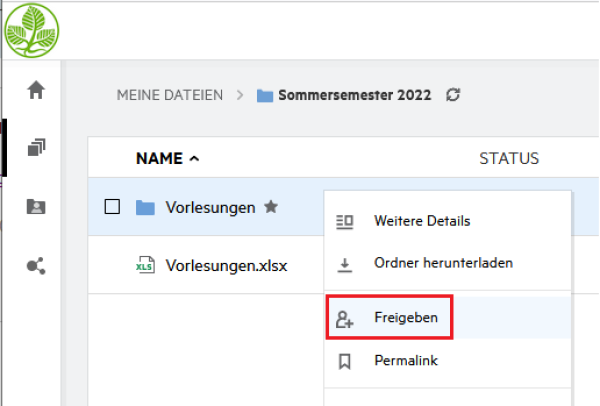Choose Ordner herunterladen in the menu
The image size is (600, 406).
pos(443,264)
